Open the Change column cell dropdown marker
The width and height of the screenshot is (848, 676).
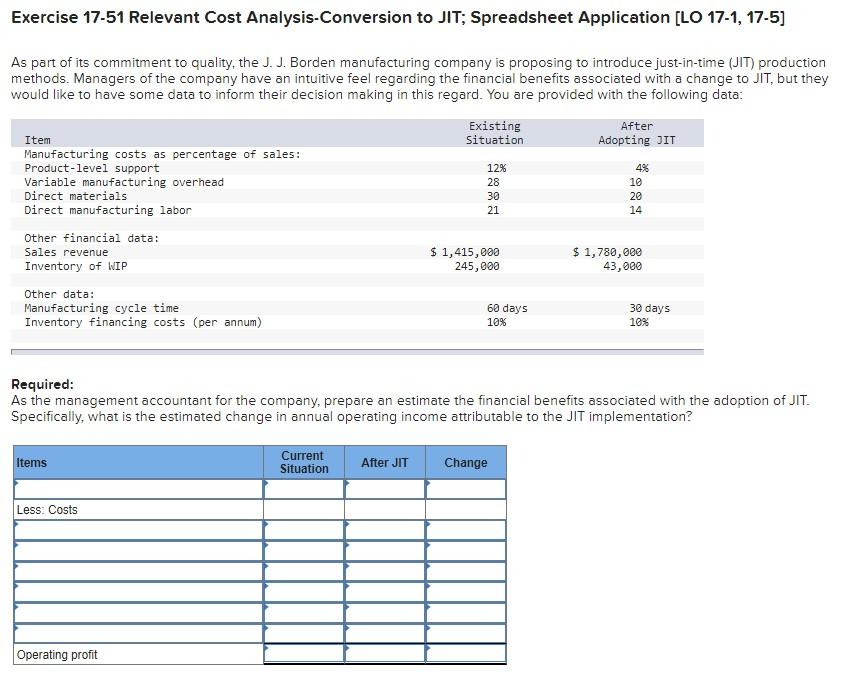[x=427, y=485]
